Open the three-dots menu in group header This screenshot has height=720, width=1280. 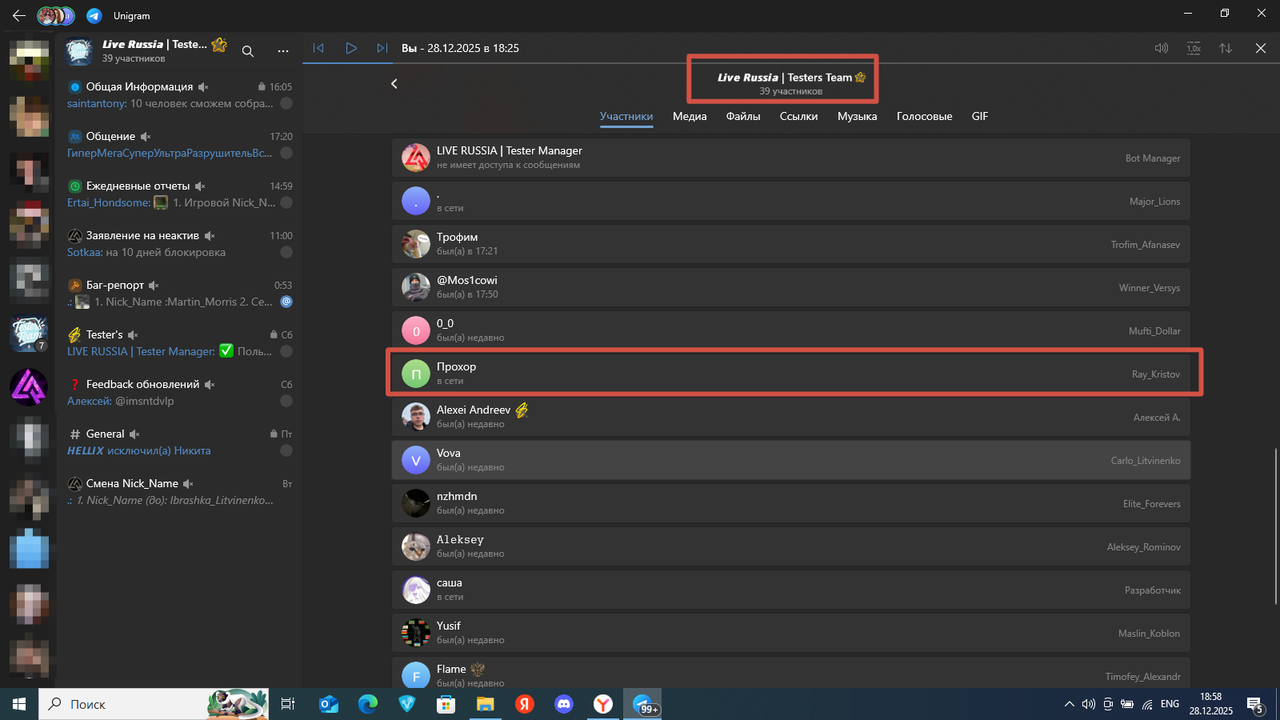point(283,51)
